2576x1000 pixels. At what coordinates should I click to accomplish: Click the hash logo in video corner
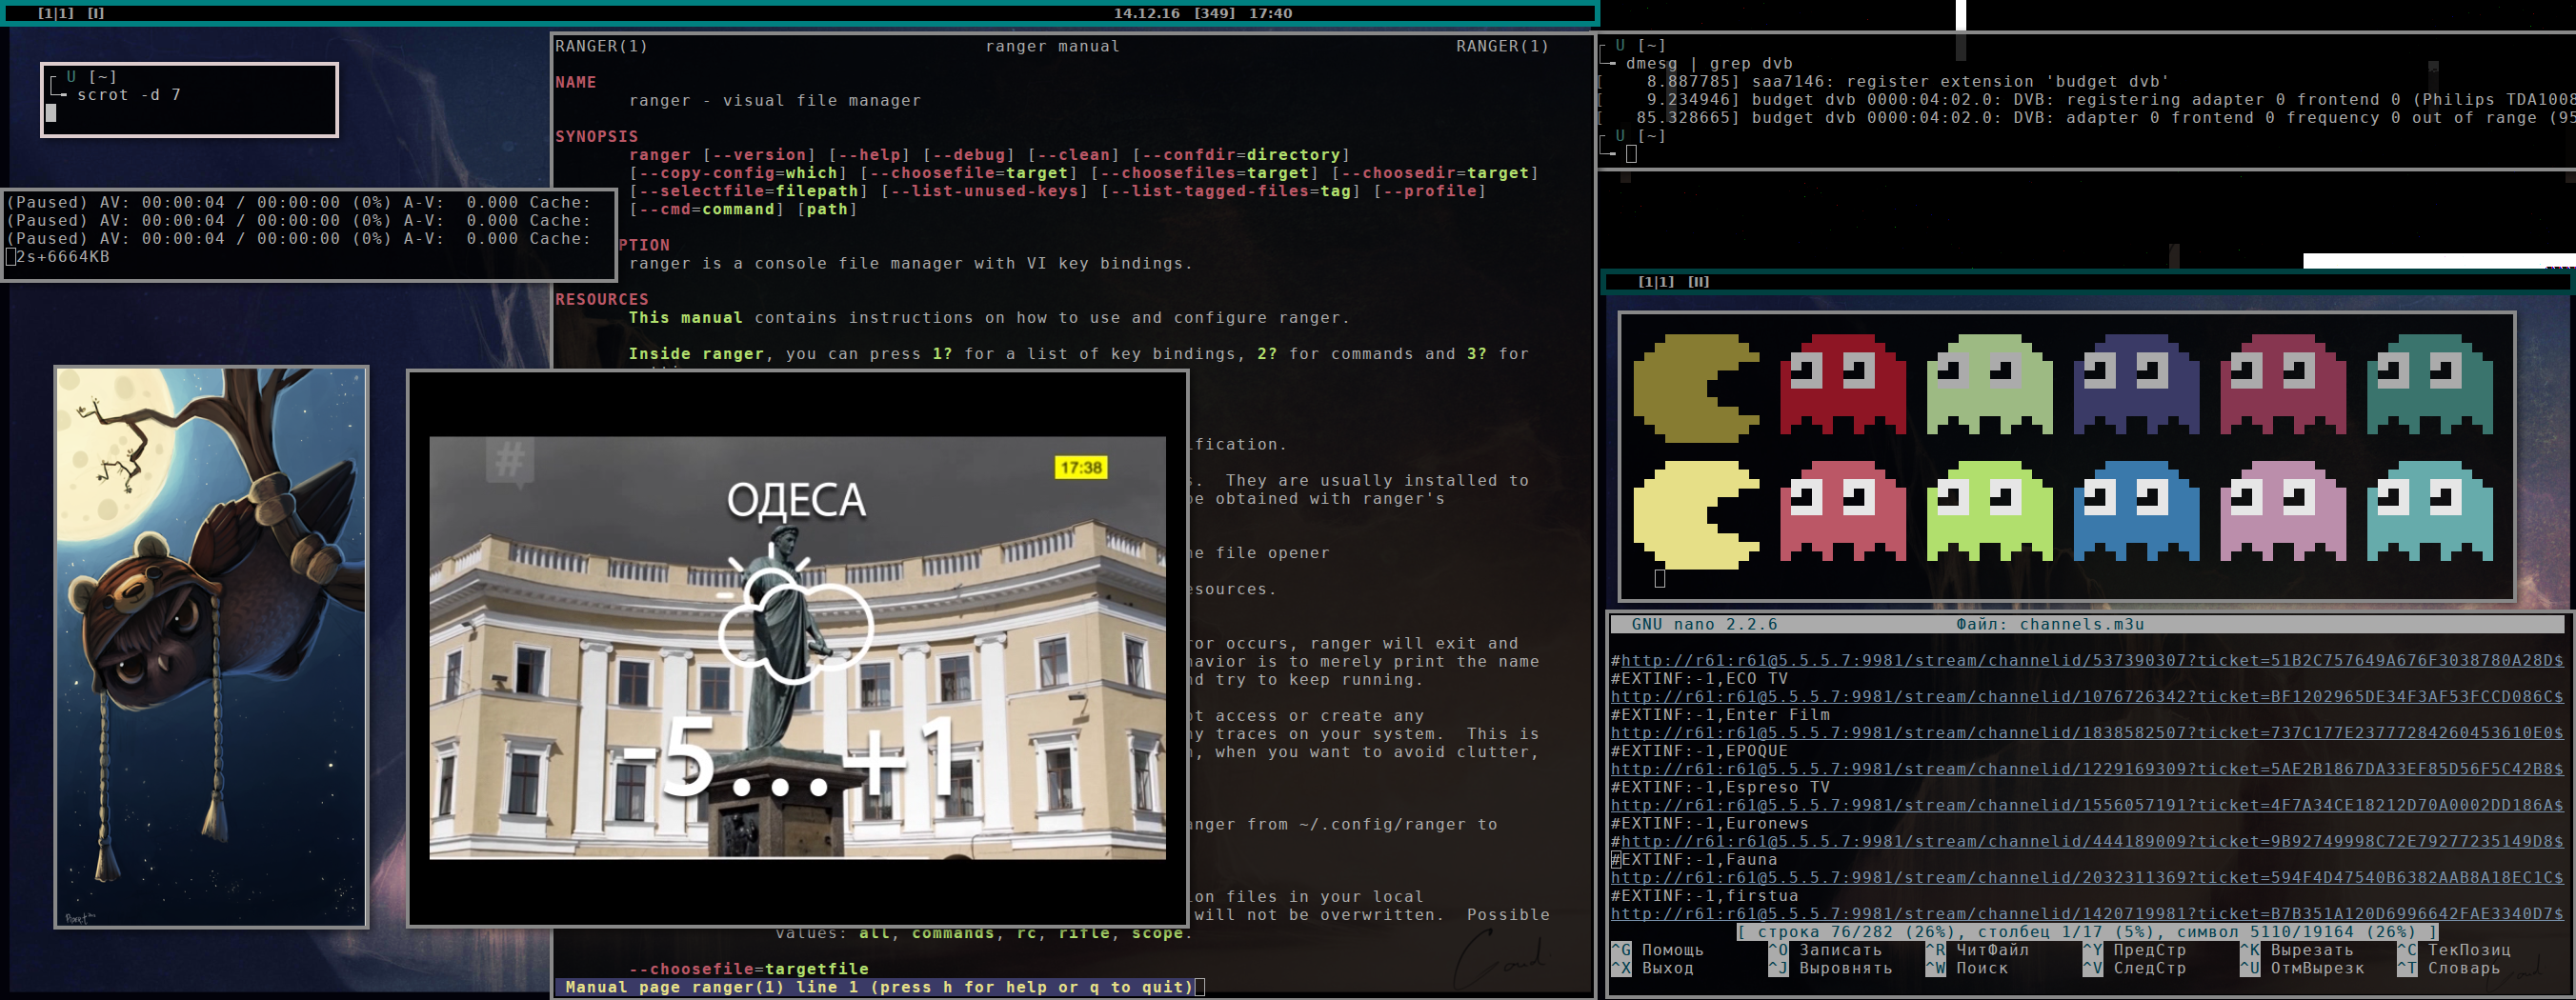click(510, 461)
